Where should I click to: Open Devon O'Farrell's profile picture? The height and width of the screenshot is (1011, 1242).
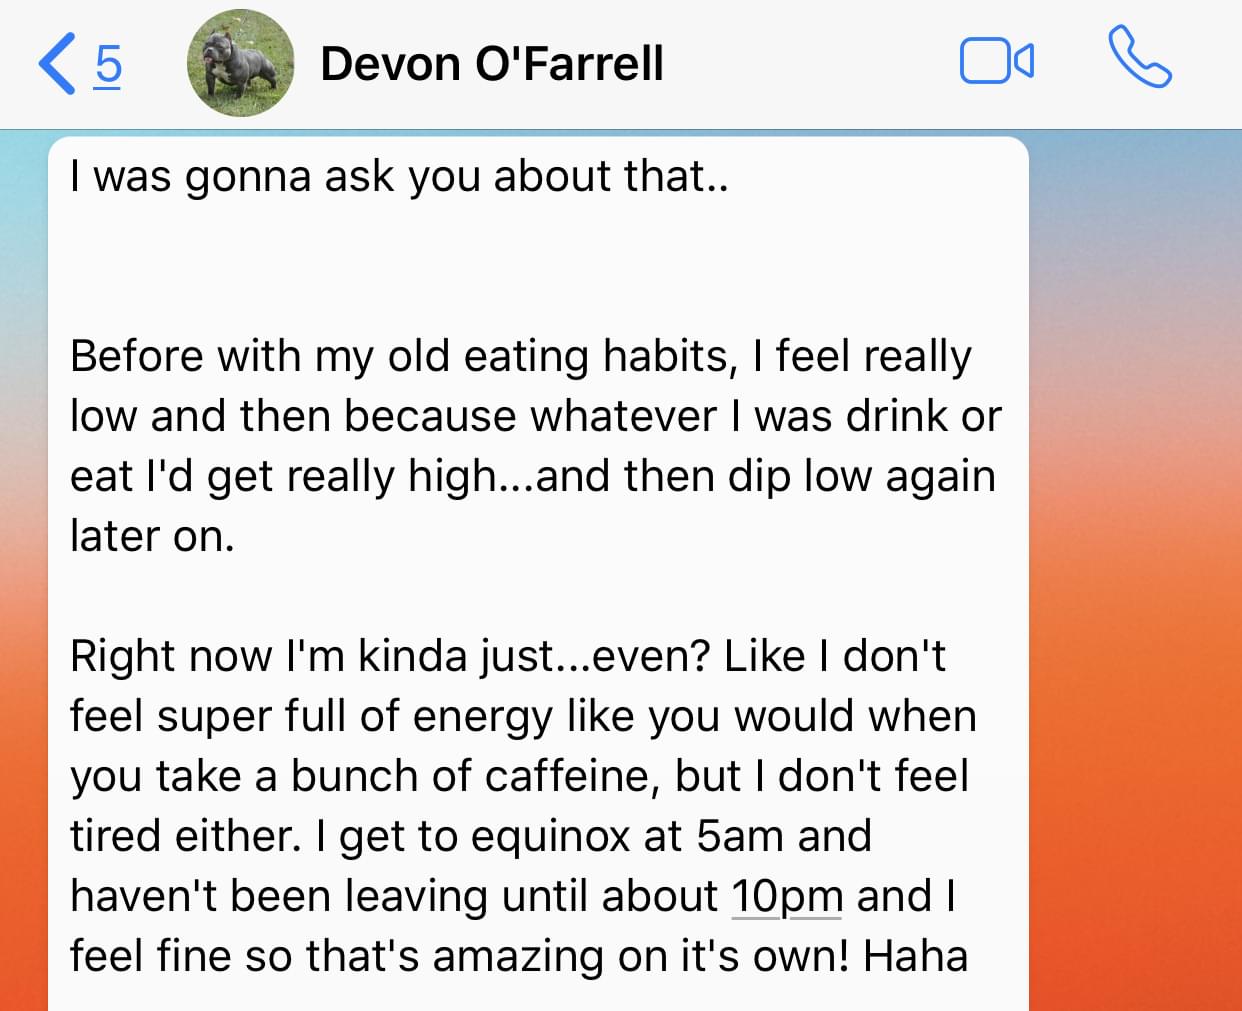(240, 63)
